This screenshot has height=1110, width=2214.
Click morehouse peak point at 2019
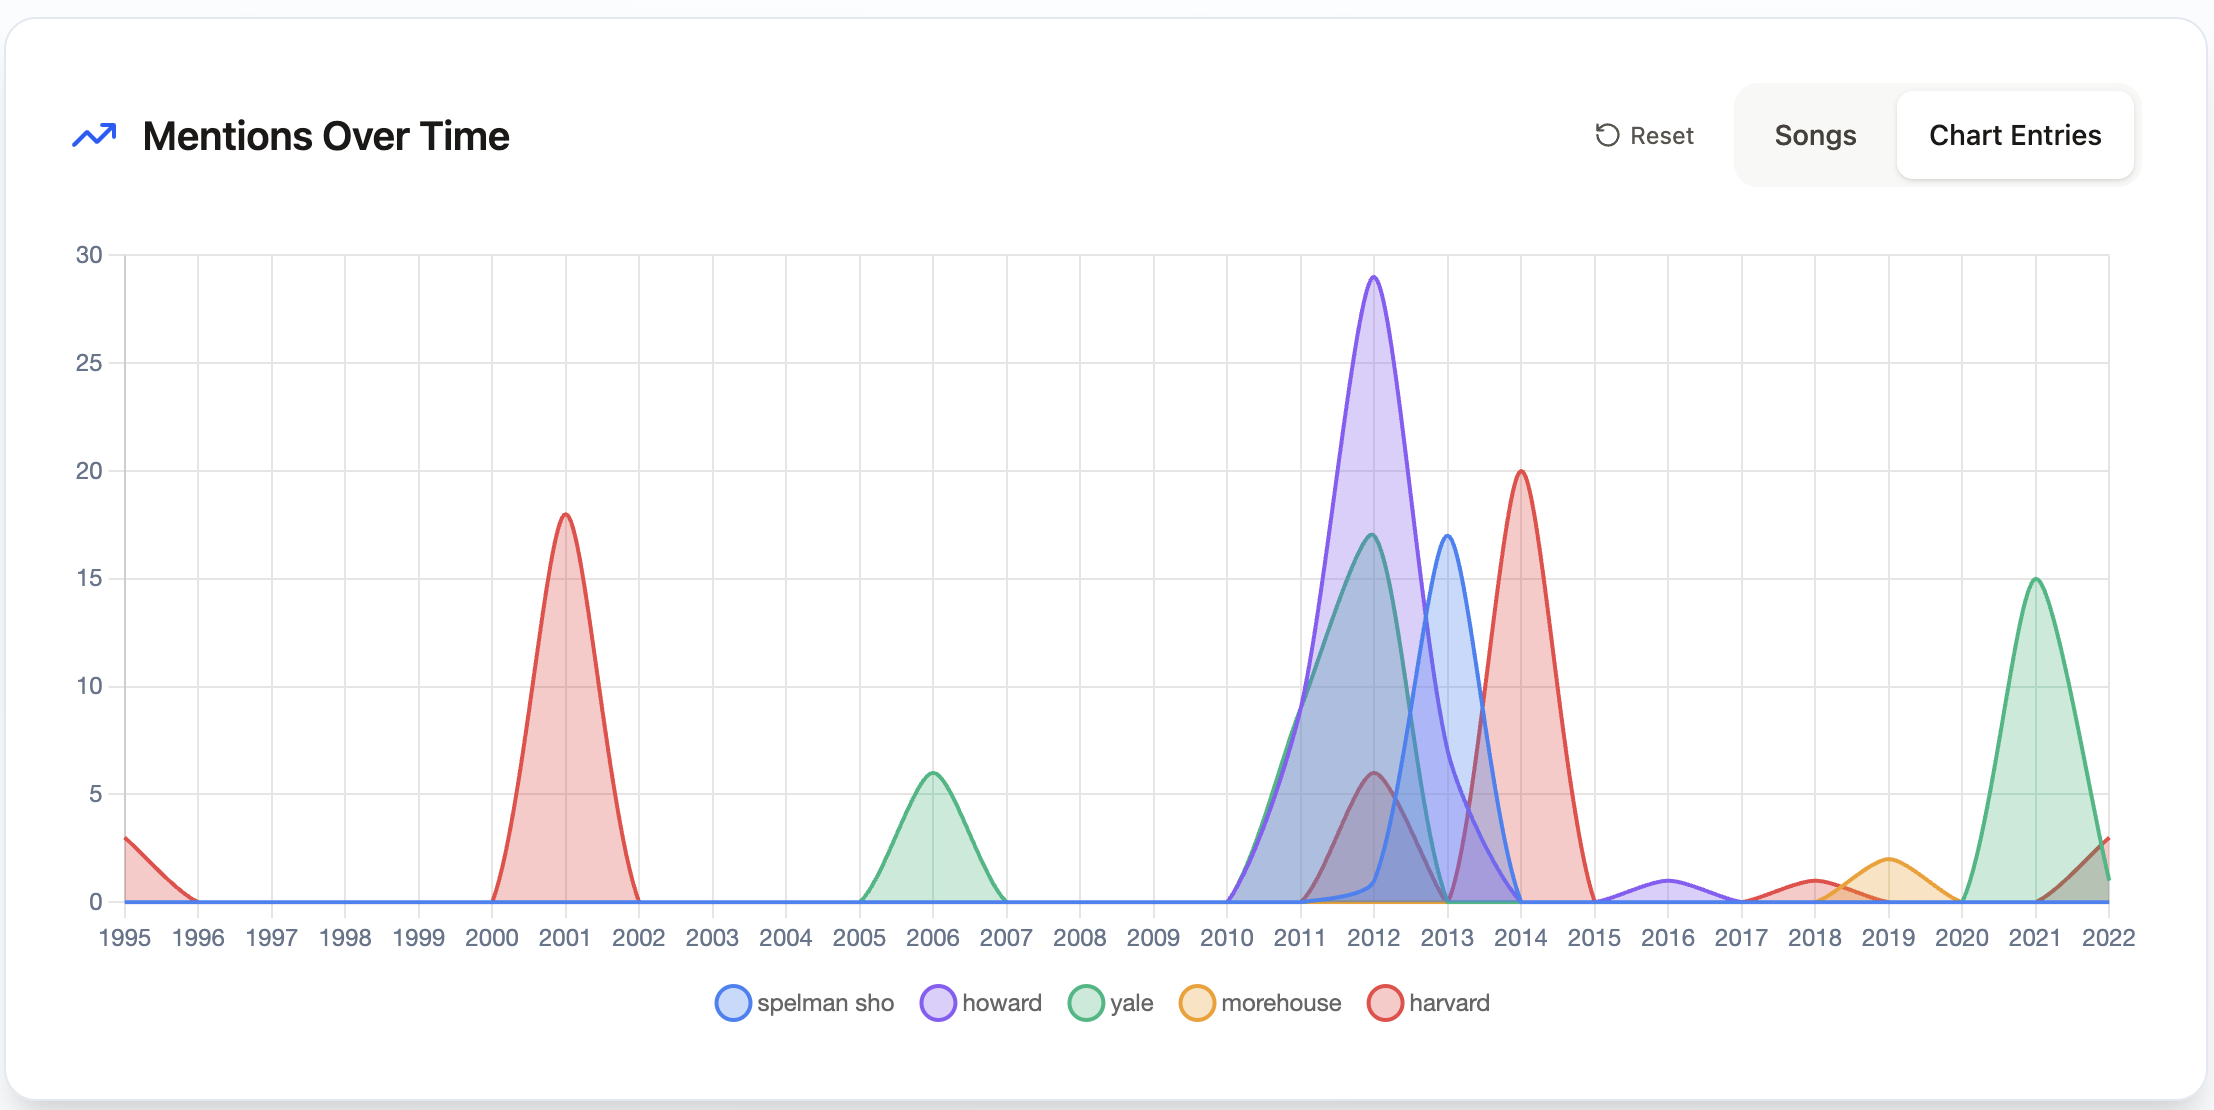[1888, 859]
